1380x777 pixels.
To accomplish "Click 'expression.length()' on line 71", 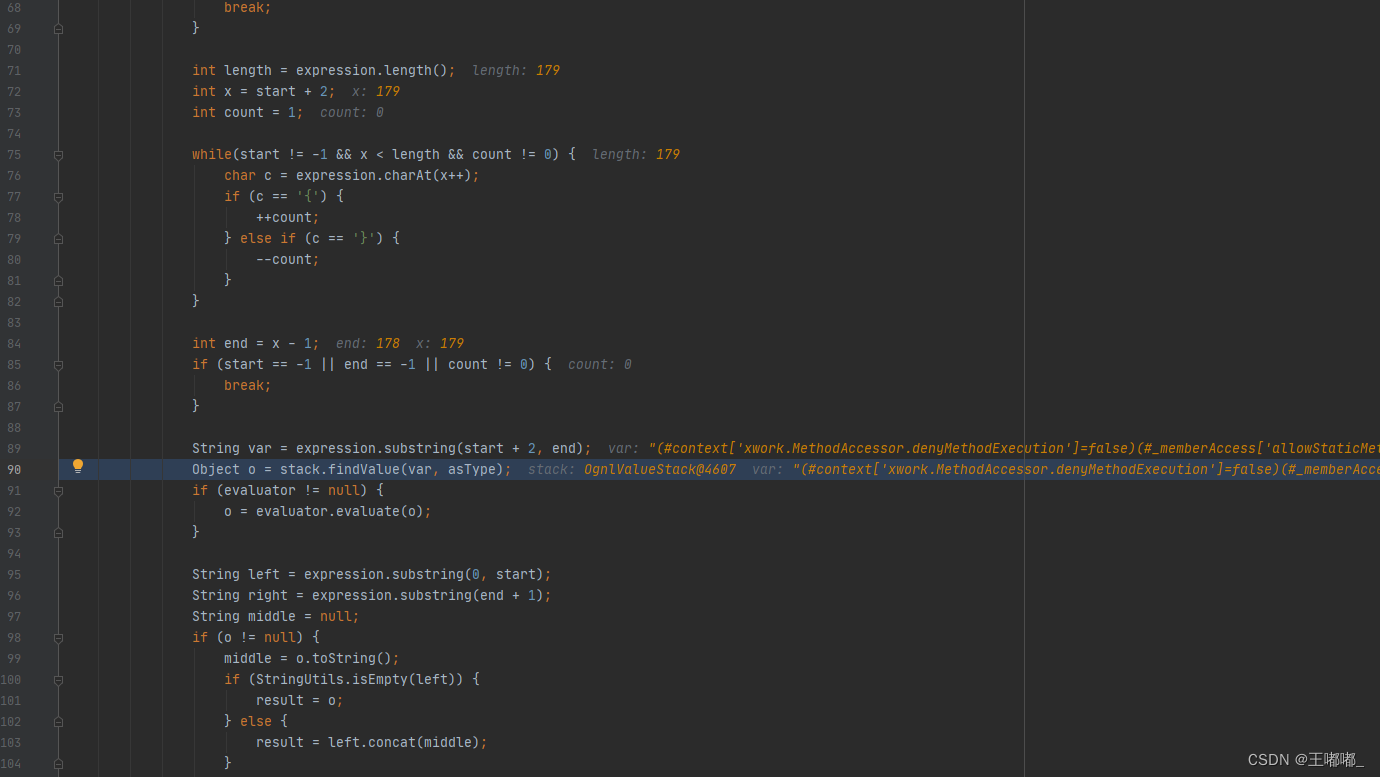I will (372, 71).
